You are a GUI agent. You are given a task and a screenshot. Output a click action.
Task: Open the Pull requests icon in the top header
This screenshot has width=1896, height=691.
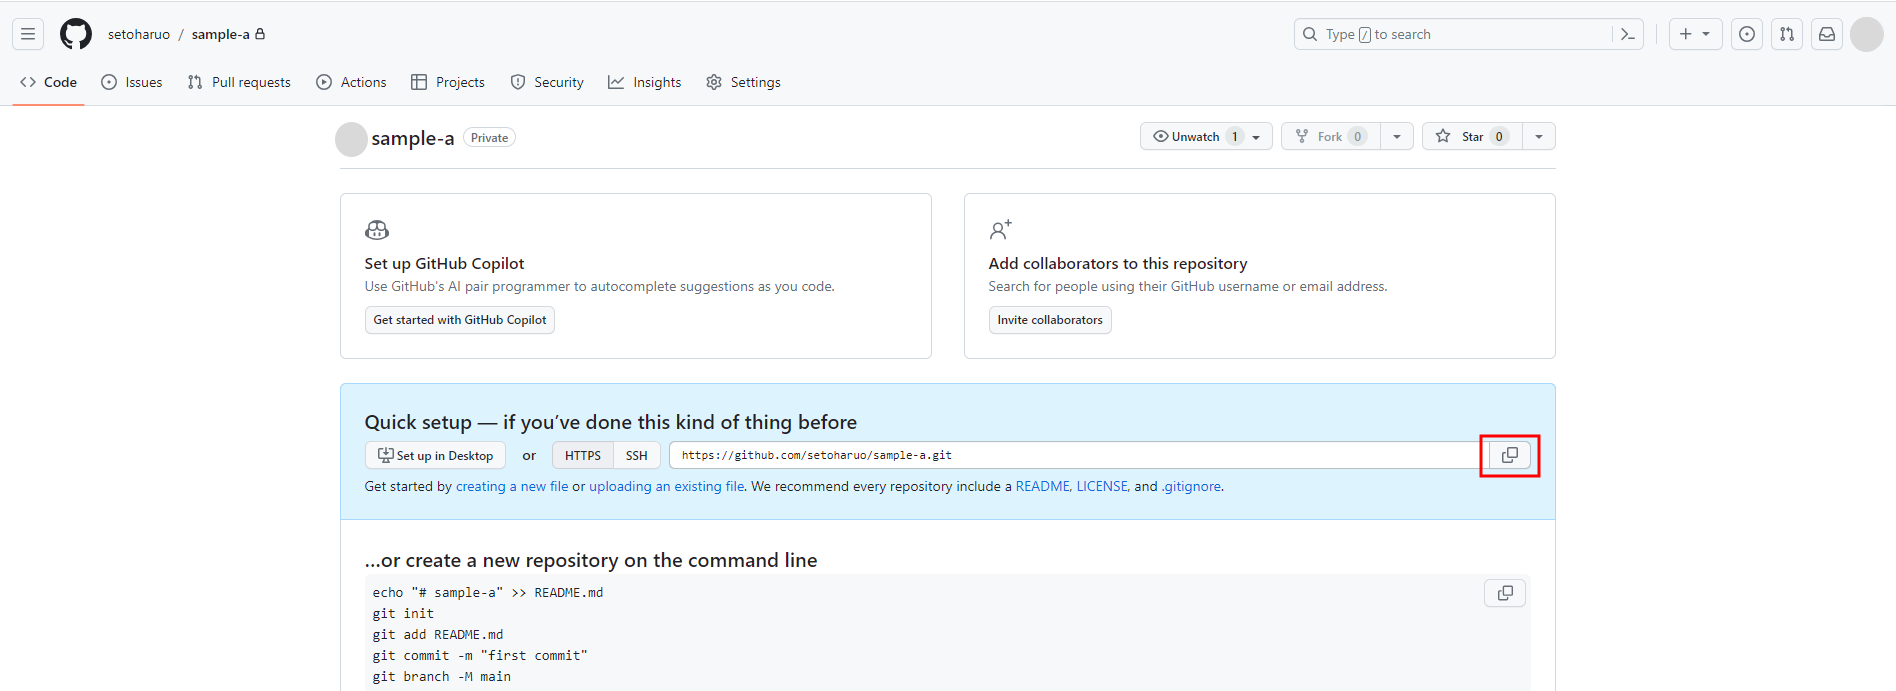1787,34
